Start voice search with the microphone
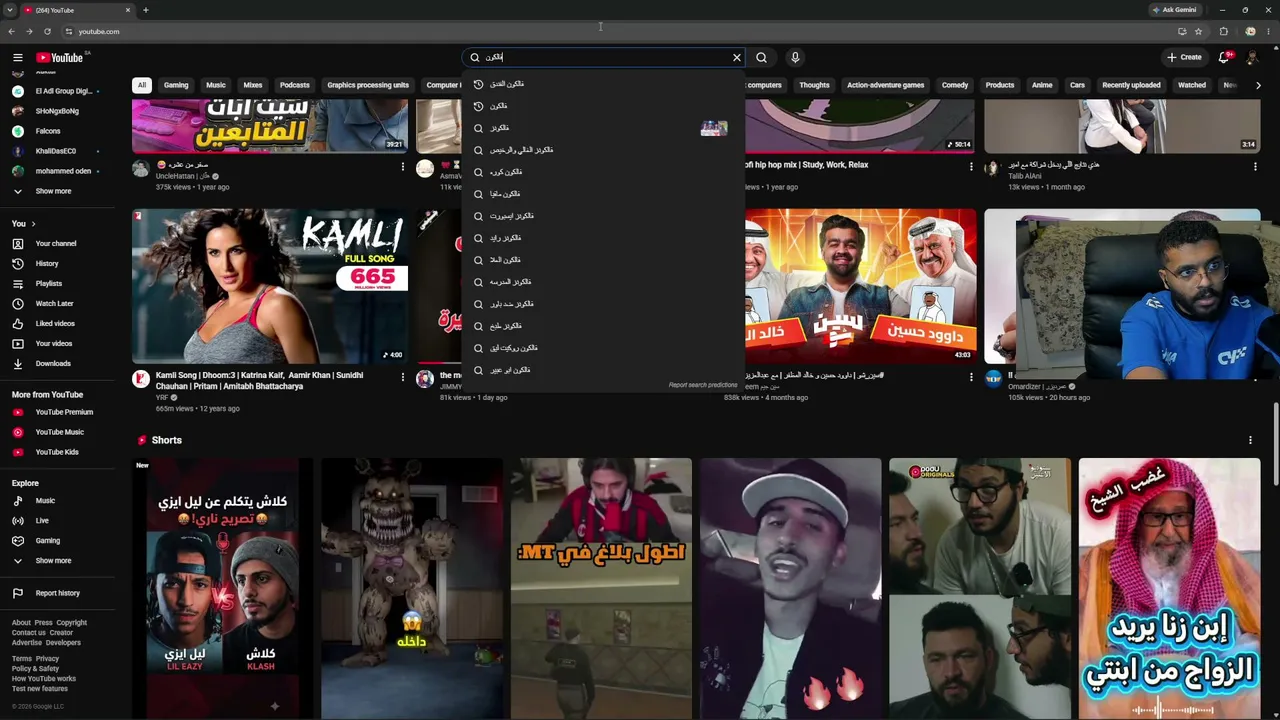The image size is (1280, 720). [x=795, y=58]
